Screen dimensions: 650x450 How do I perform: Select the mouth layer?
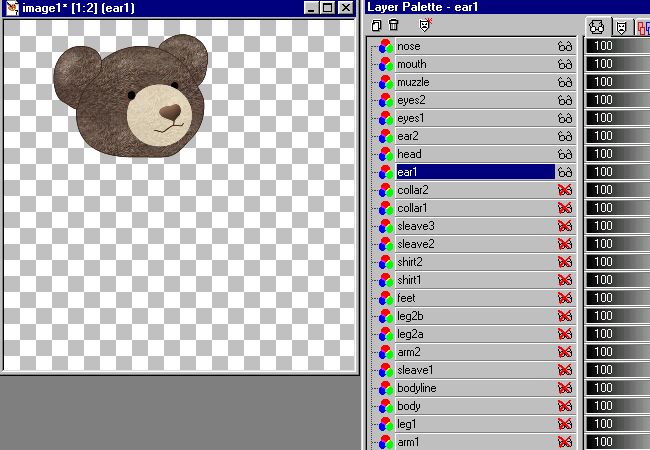click(470, 64)
